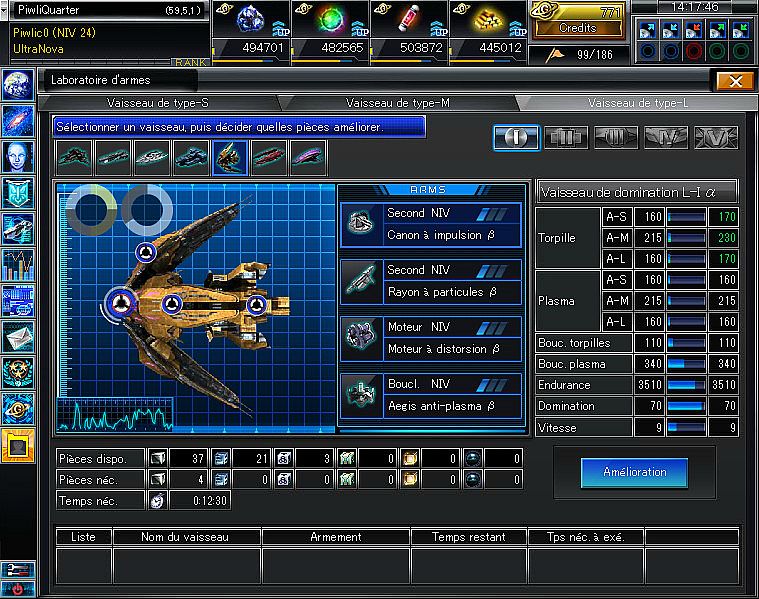Open the statistics graph sidebar icon
759x599 pixels.
(x=17, y=265)
